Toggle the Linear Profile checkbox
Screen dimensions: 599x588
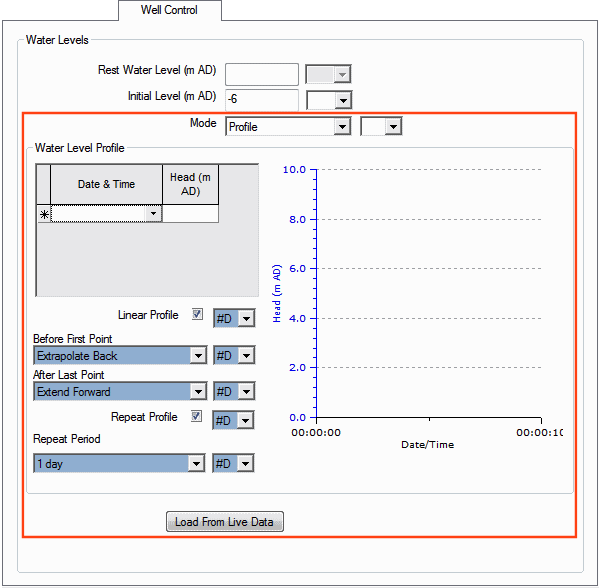point(197,314)
